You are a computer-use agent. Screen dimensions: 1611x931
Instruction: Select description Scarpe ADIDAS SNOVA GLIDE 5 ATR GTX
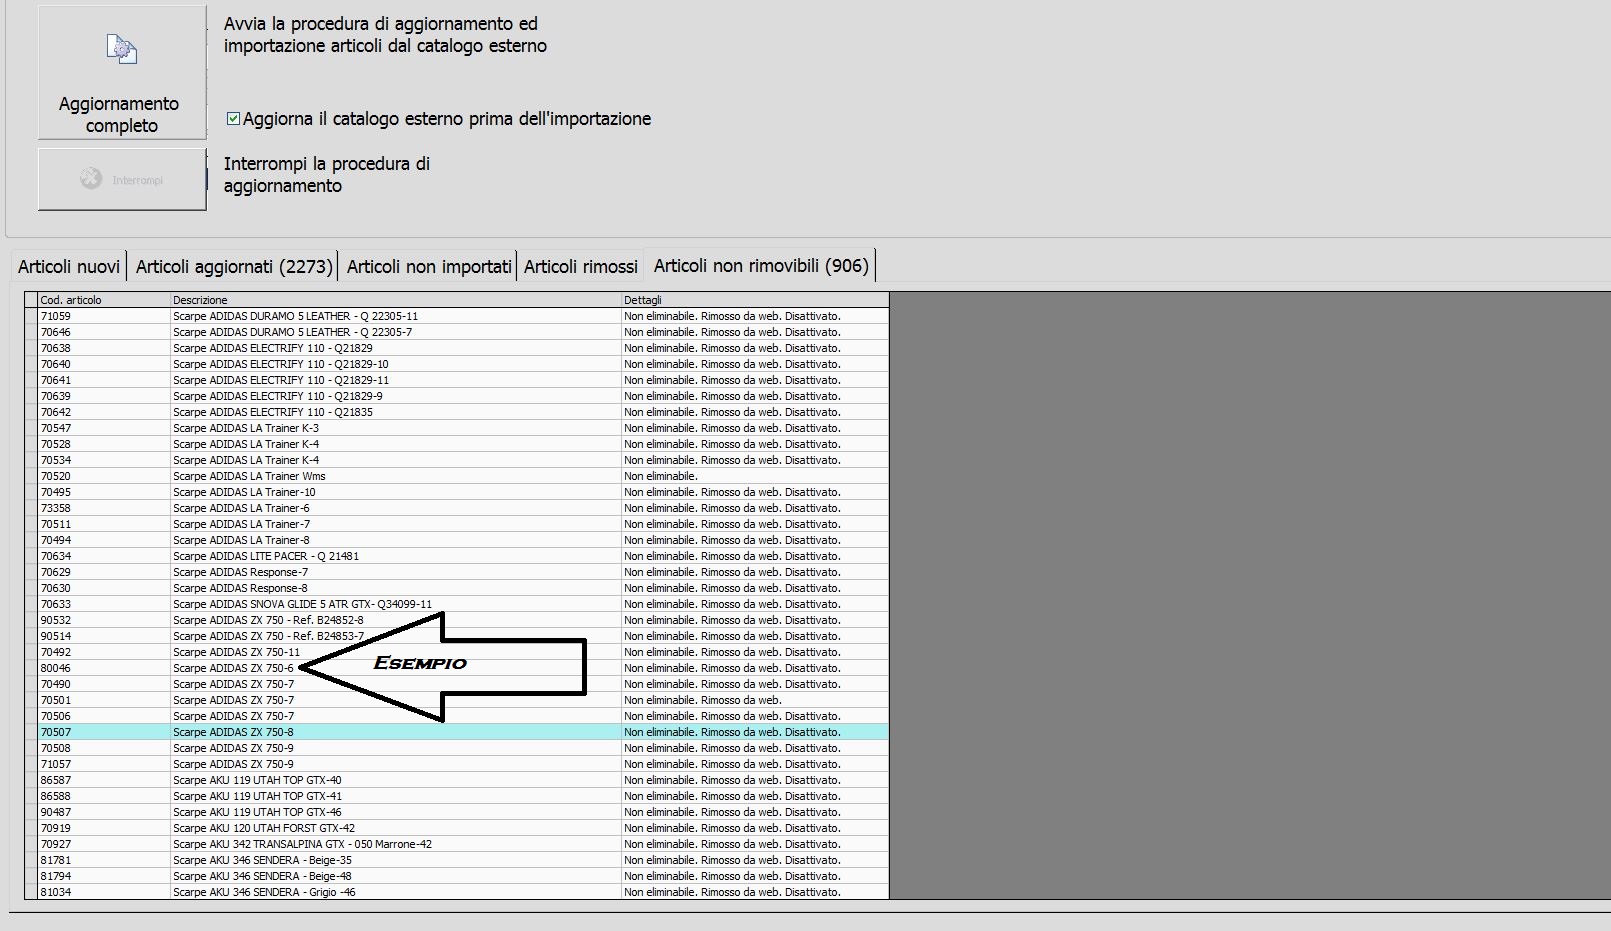303,604
